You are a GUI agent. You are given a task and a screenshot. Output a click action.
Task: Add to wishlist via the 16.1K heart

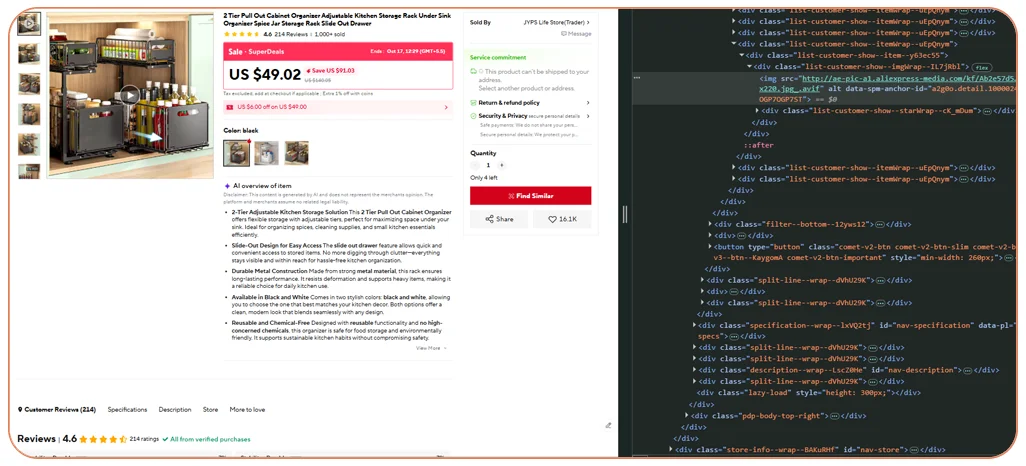pyautogui.click(x=562, y=219)
